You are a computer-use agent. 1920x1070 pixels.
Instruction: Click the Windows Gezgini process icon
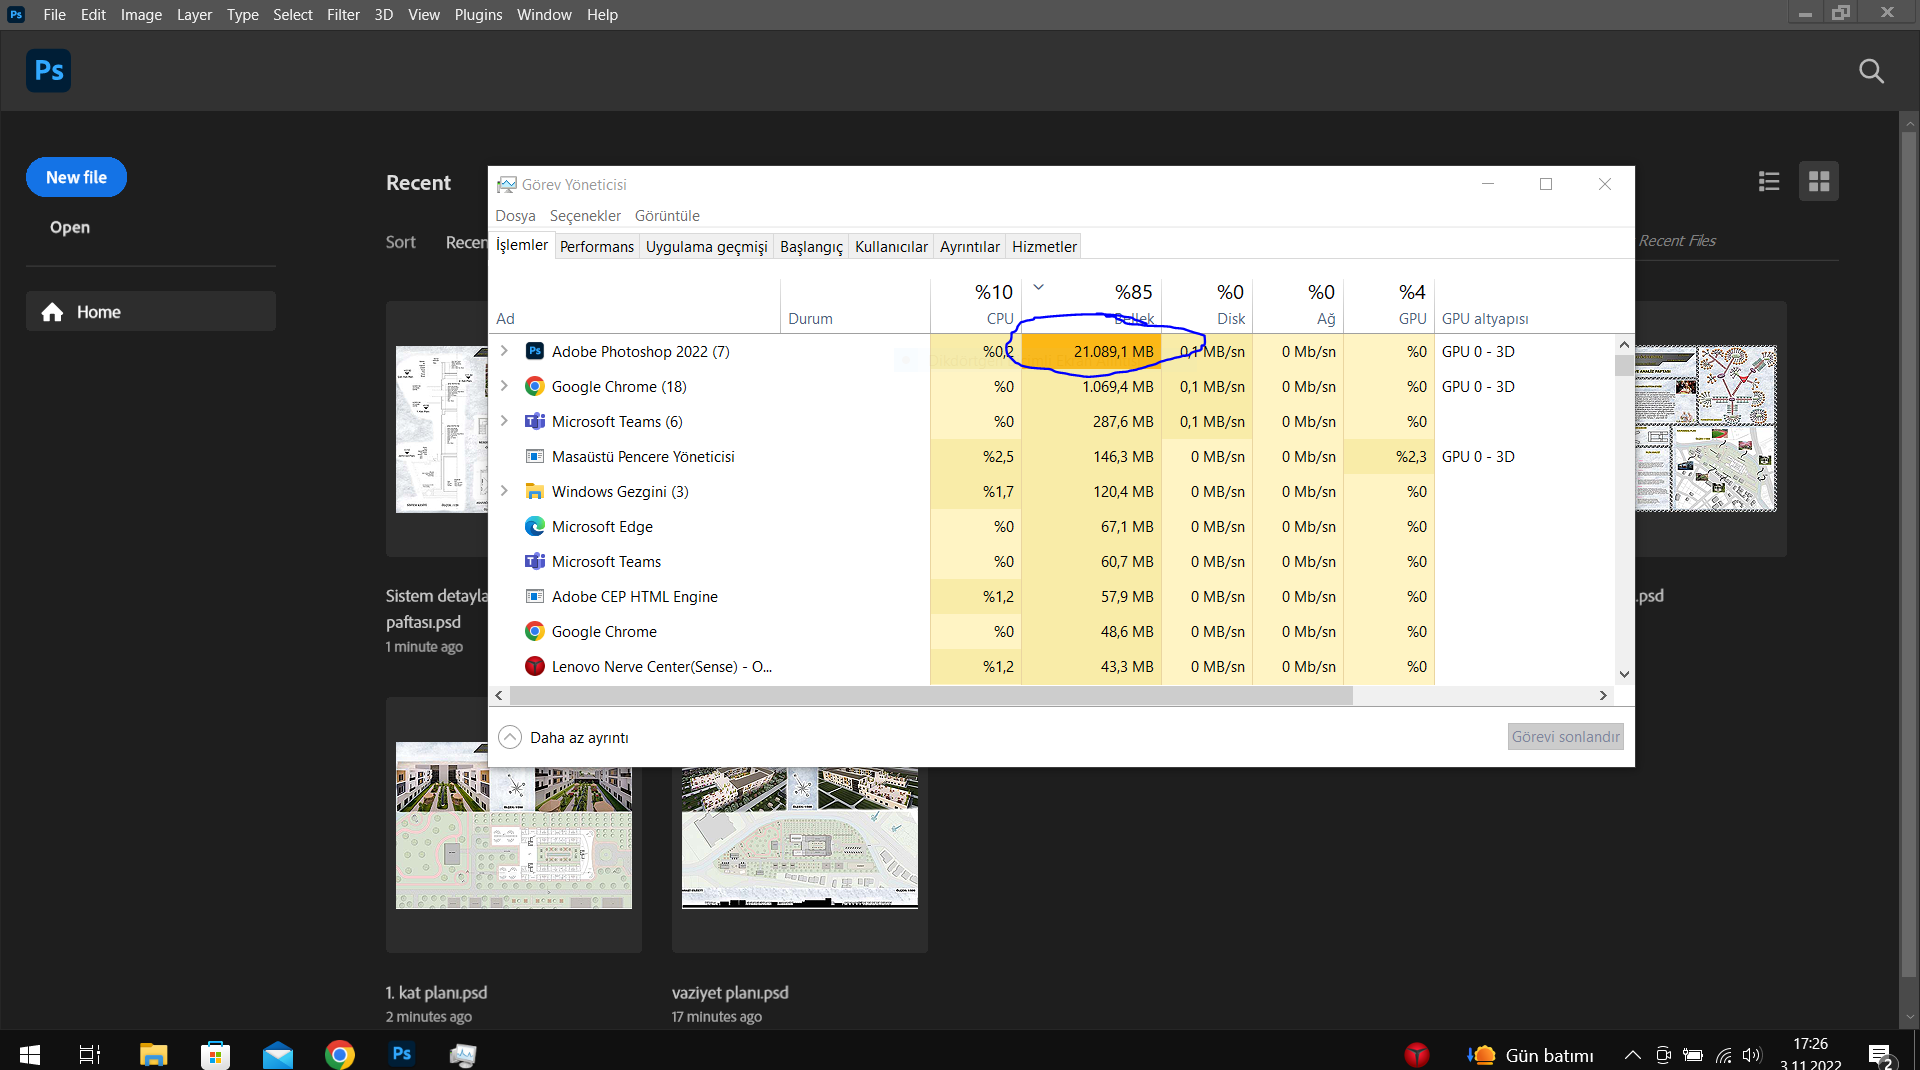[535, 491]
